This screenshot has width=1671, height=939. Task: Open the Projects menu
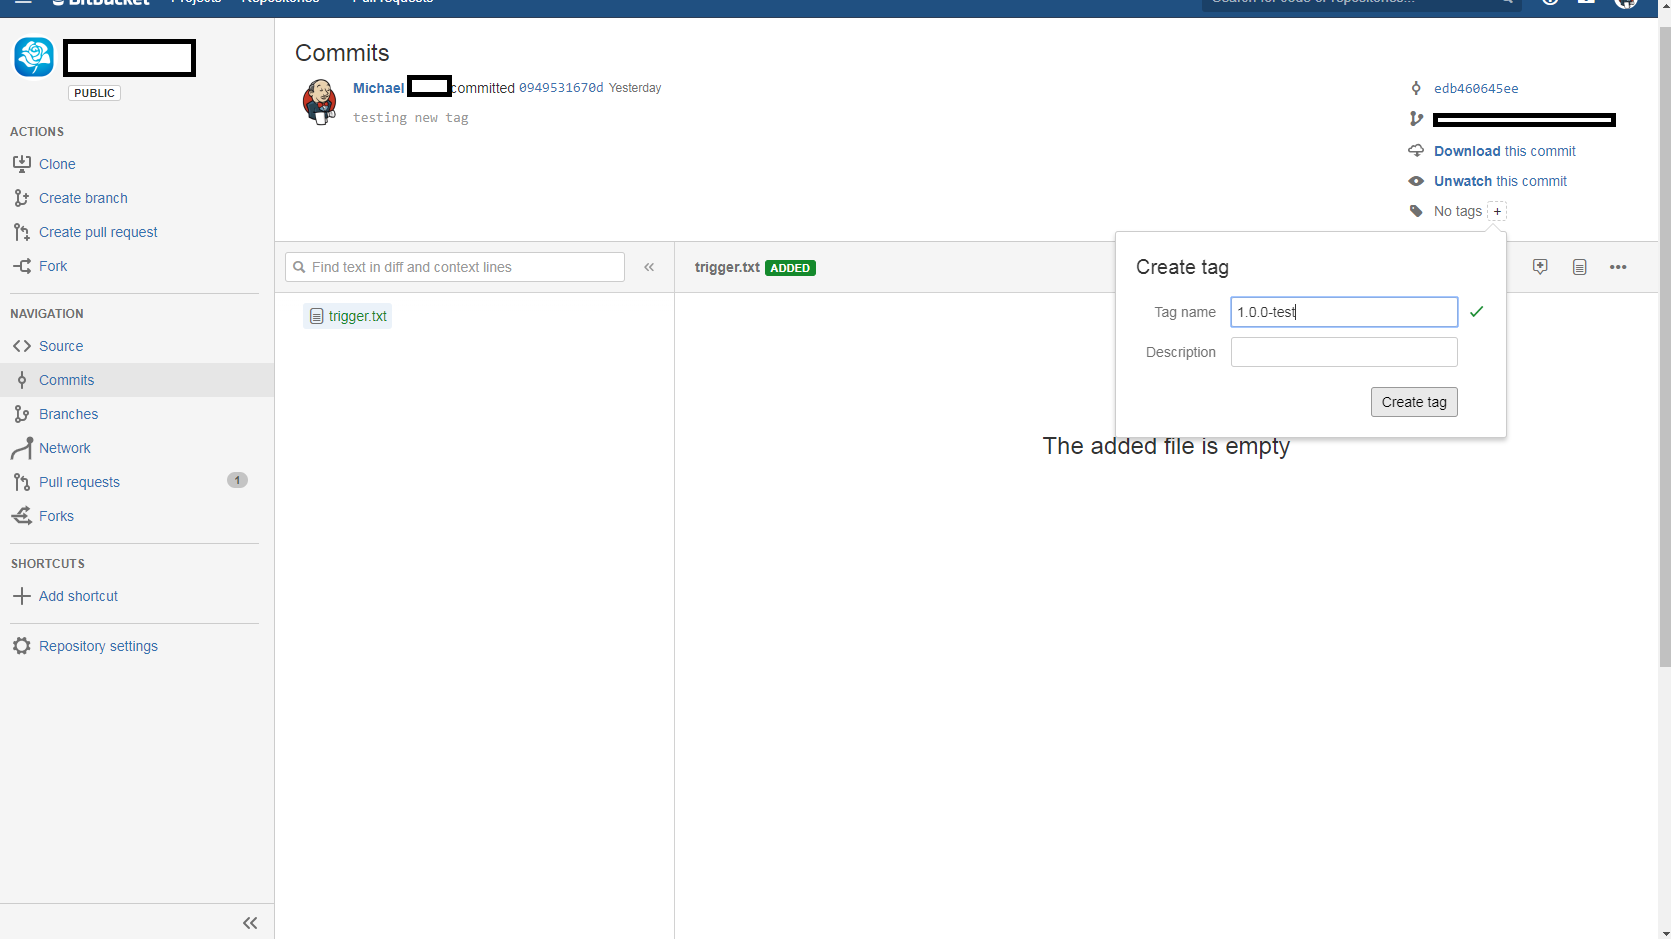click(196, 3)
